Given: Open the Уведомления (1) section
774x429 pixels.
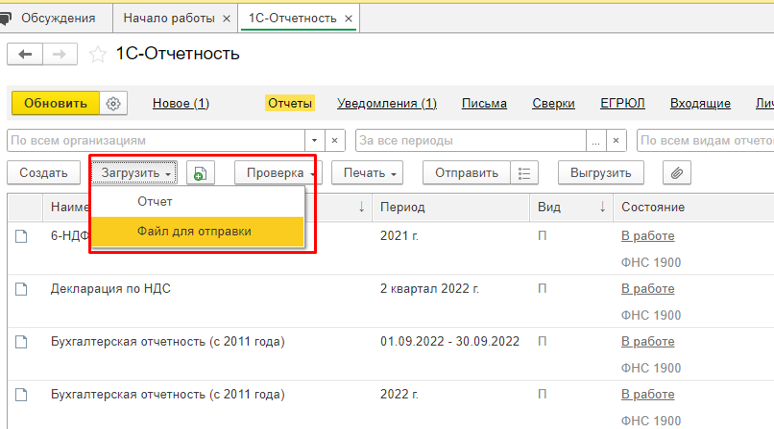Looking at the screenshot, I should point(387,103).
